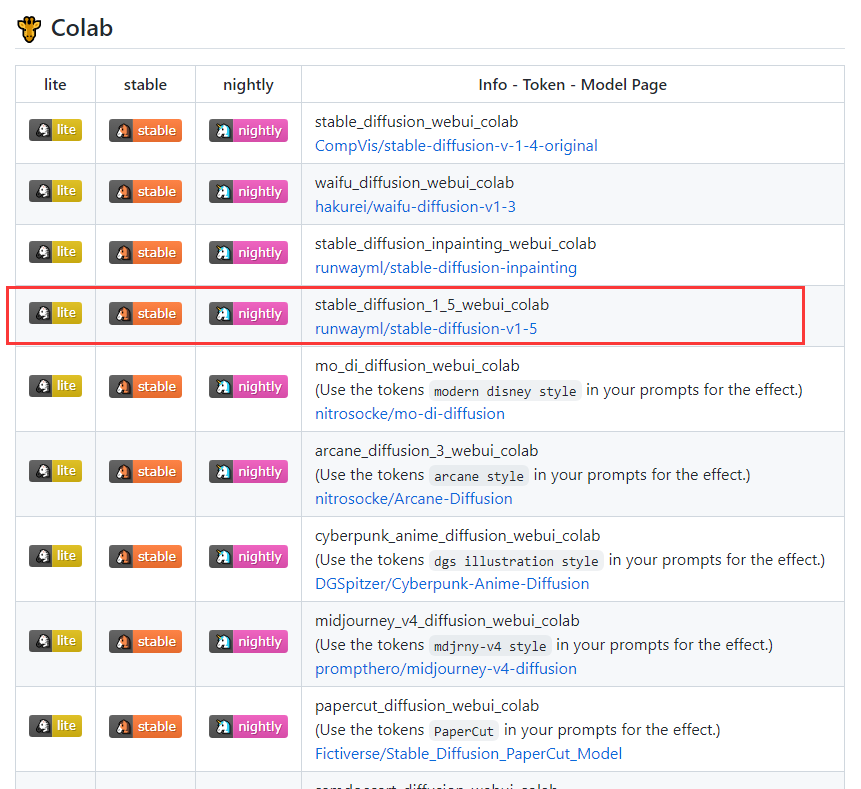Click the "Info - Token - Model Page" header
Screen dimensions: 861x789
(573, 85)
